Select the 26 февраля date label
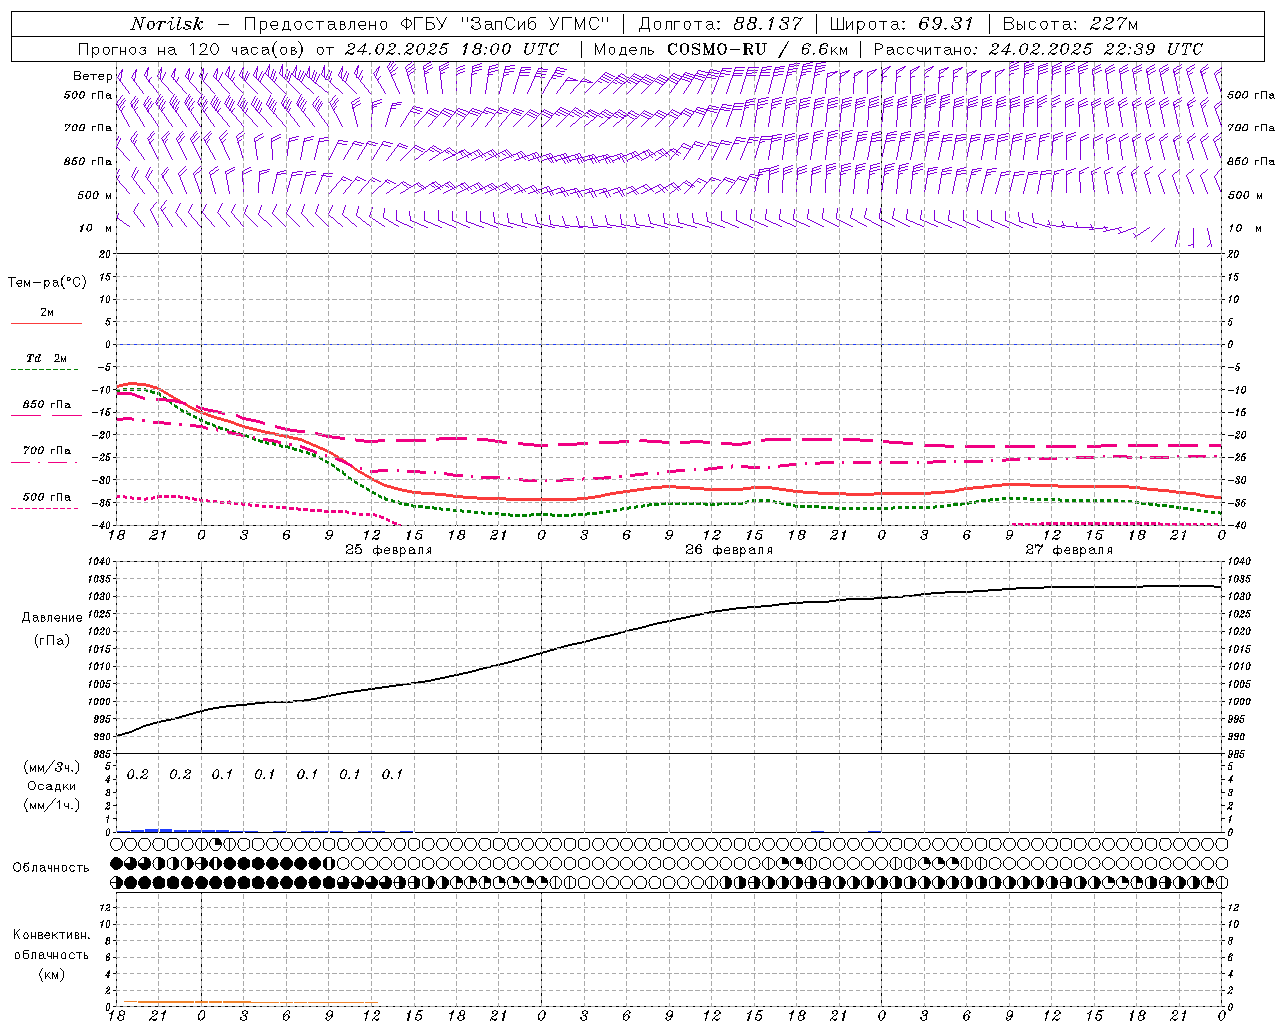 click(729, 550)
